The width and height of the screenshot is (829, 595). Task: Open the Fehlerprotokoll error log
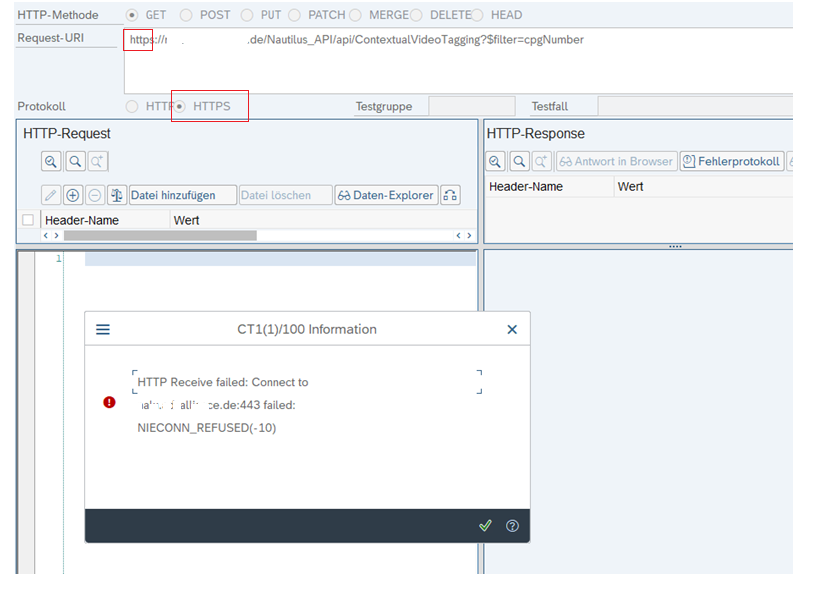click(731, 161)
